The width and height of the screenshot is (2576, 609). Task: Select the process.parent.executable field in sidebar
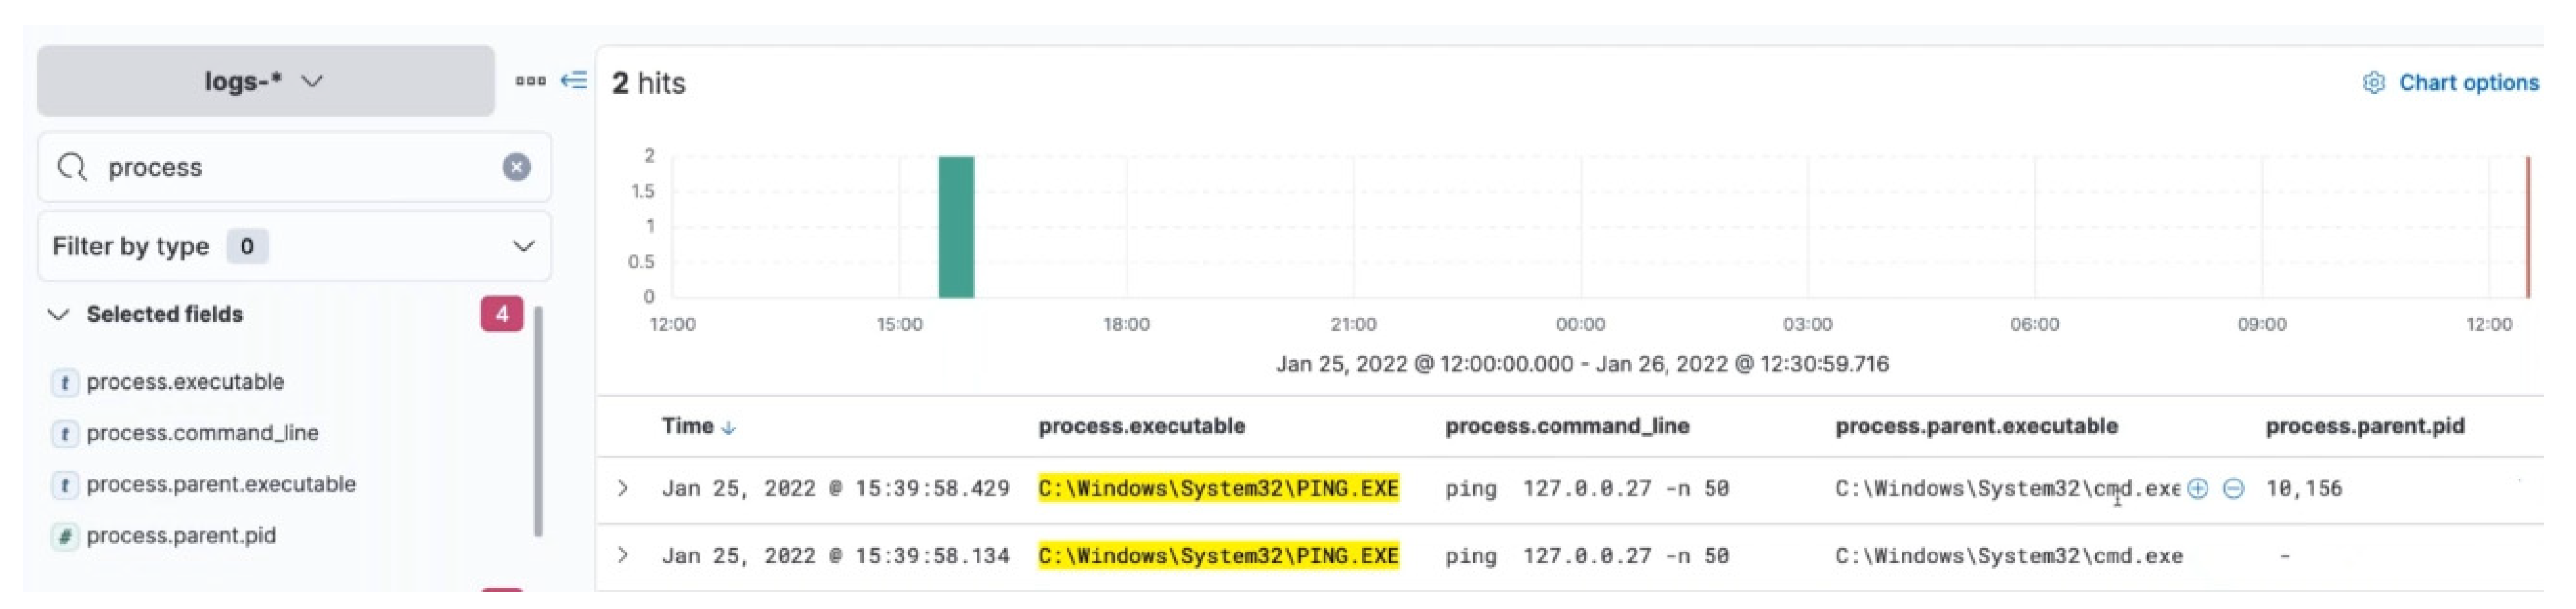[221, 484]
